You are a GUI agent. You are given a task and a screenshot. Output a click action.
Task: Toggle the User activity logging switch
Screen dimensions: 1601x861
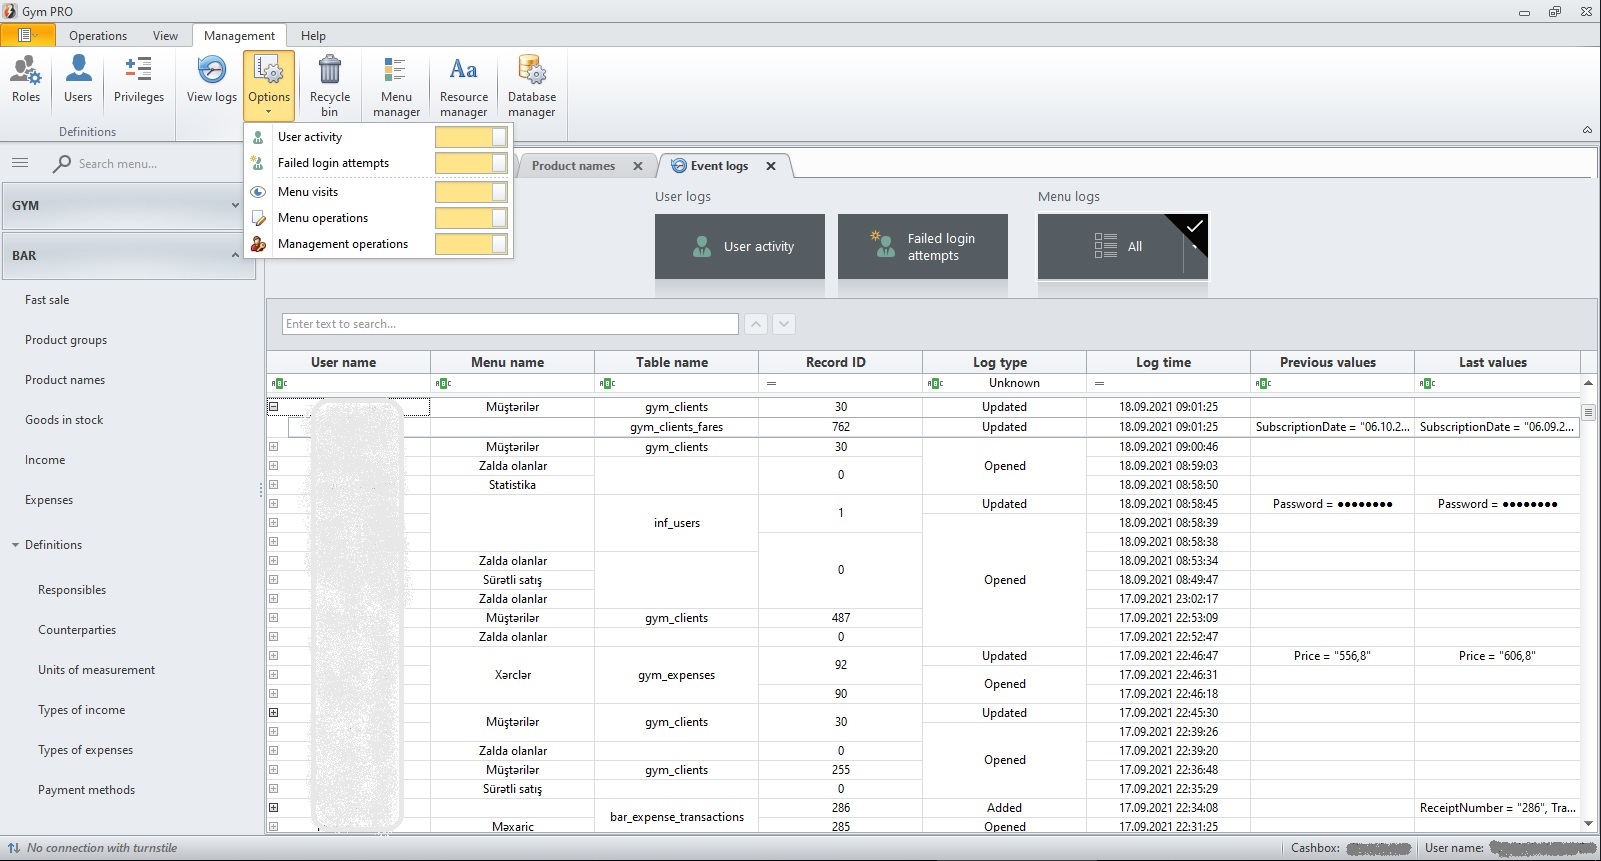point(471,137)
